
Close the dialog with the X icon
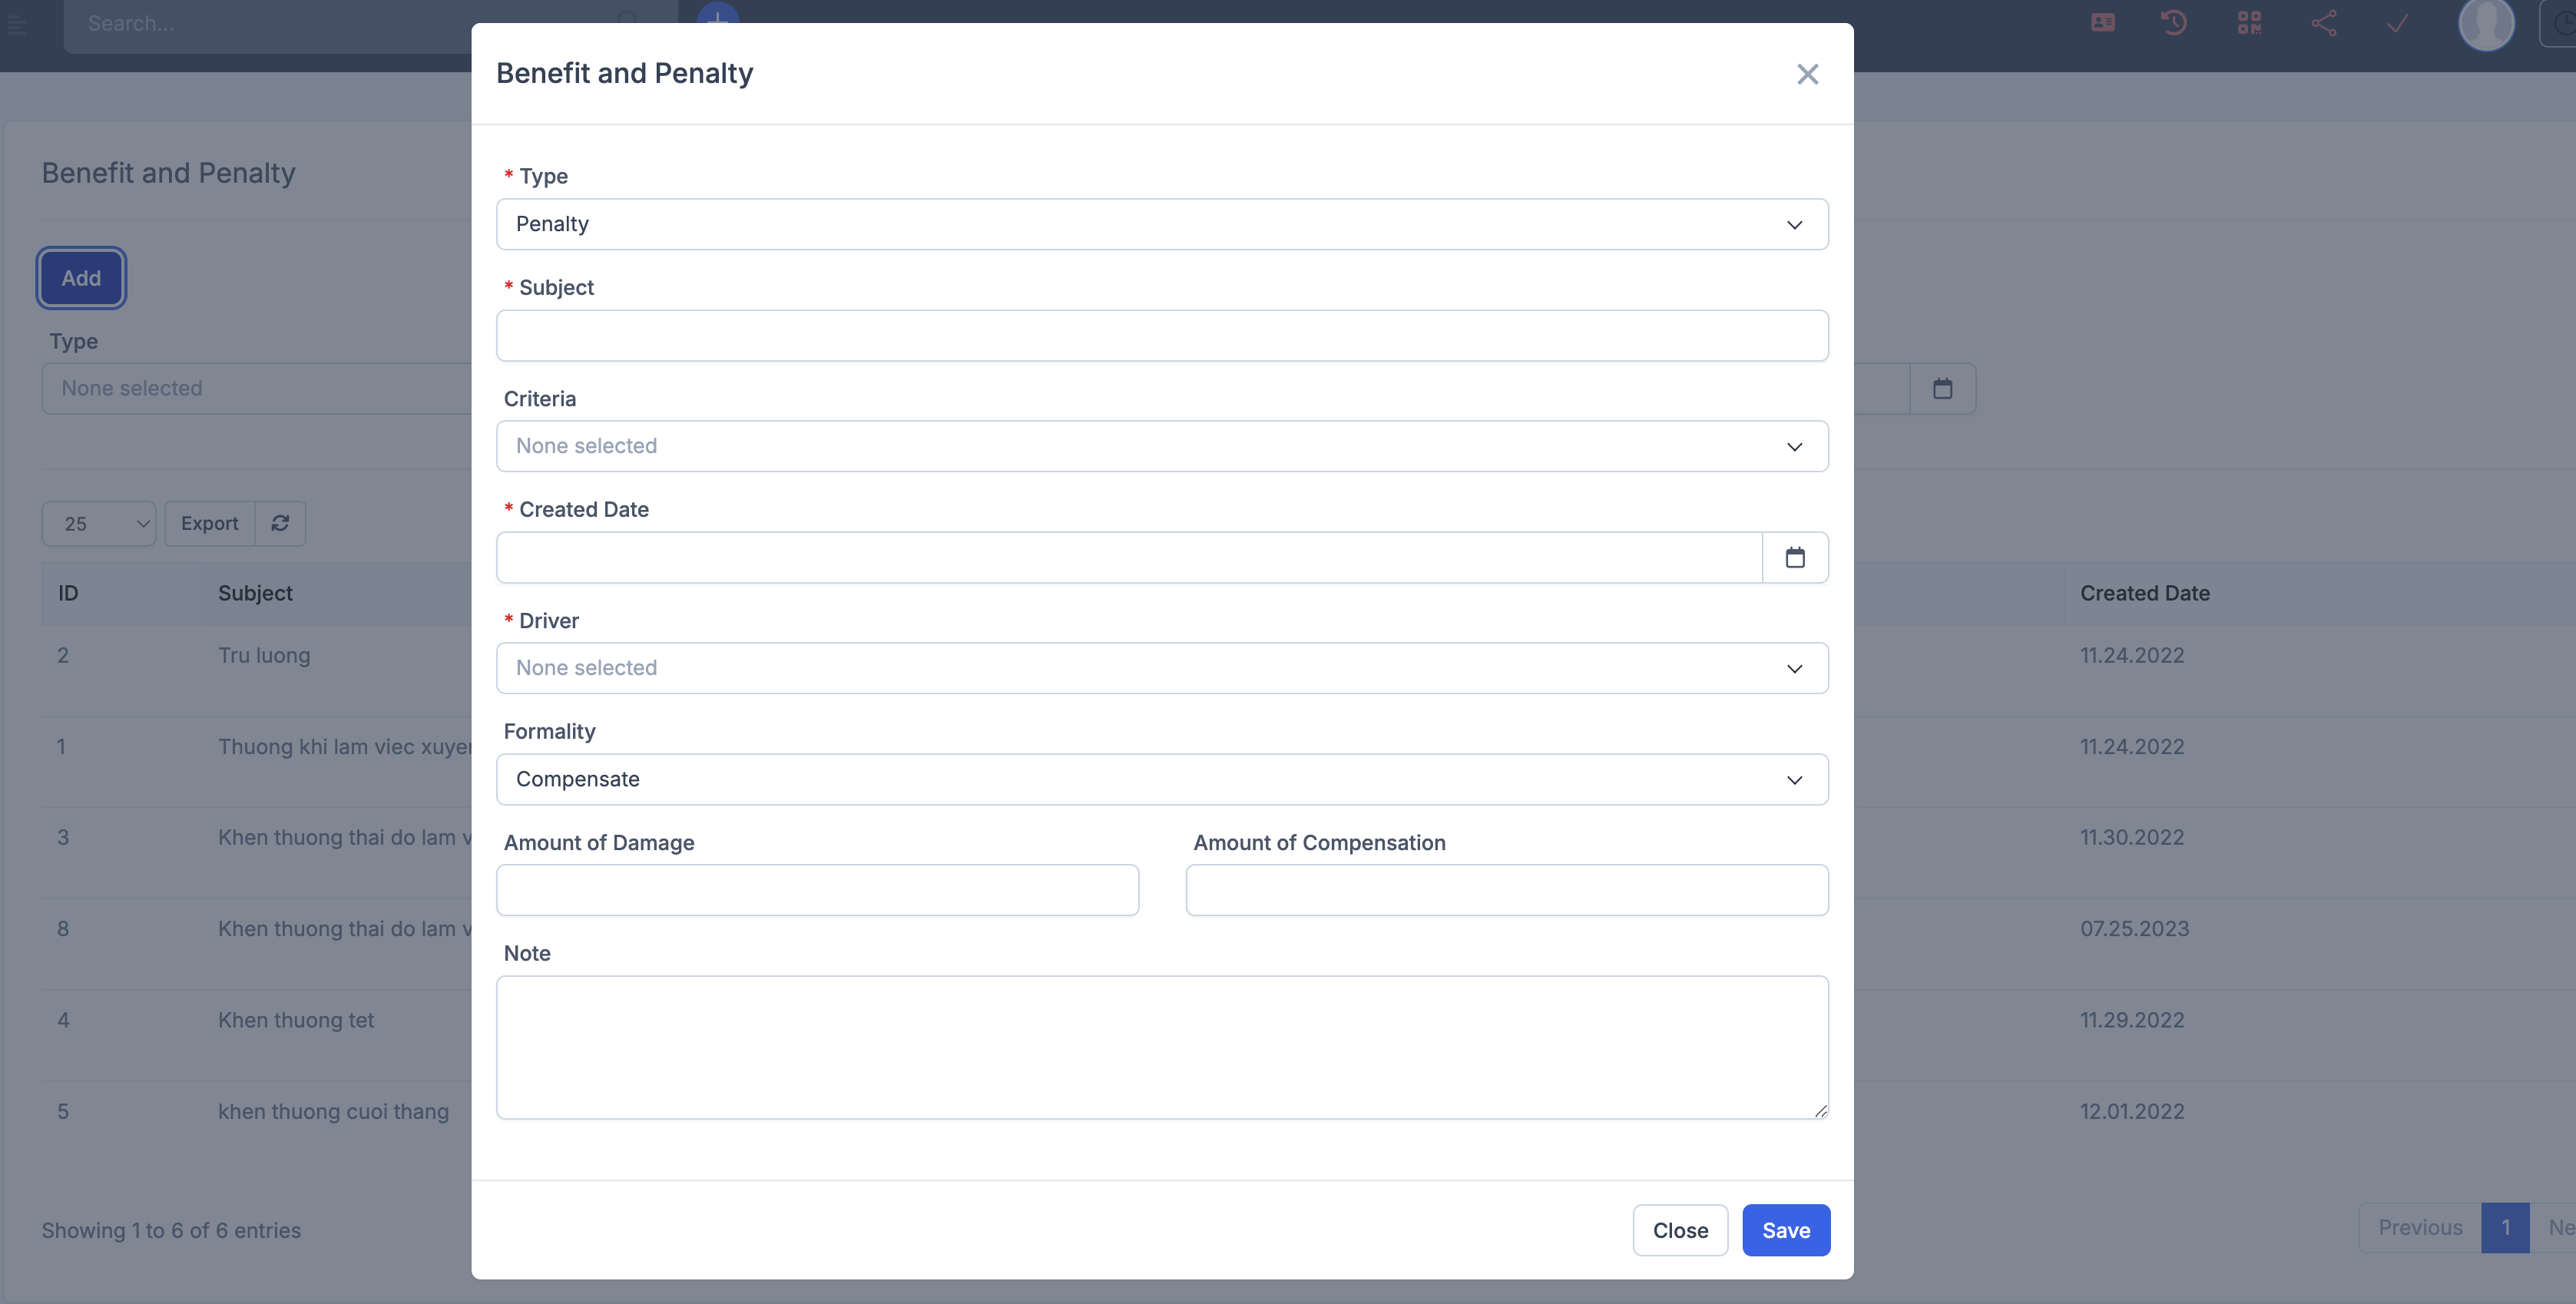click(1807, 74)
